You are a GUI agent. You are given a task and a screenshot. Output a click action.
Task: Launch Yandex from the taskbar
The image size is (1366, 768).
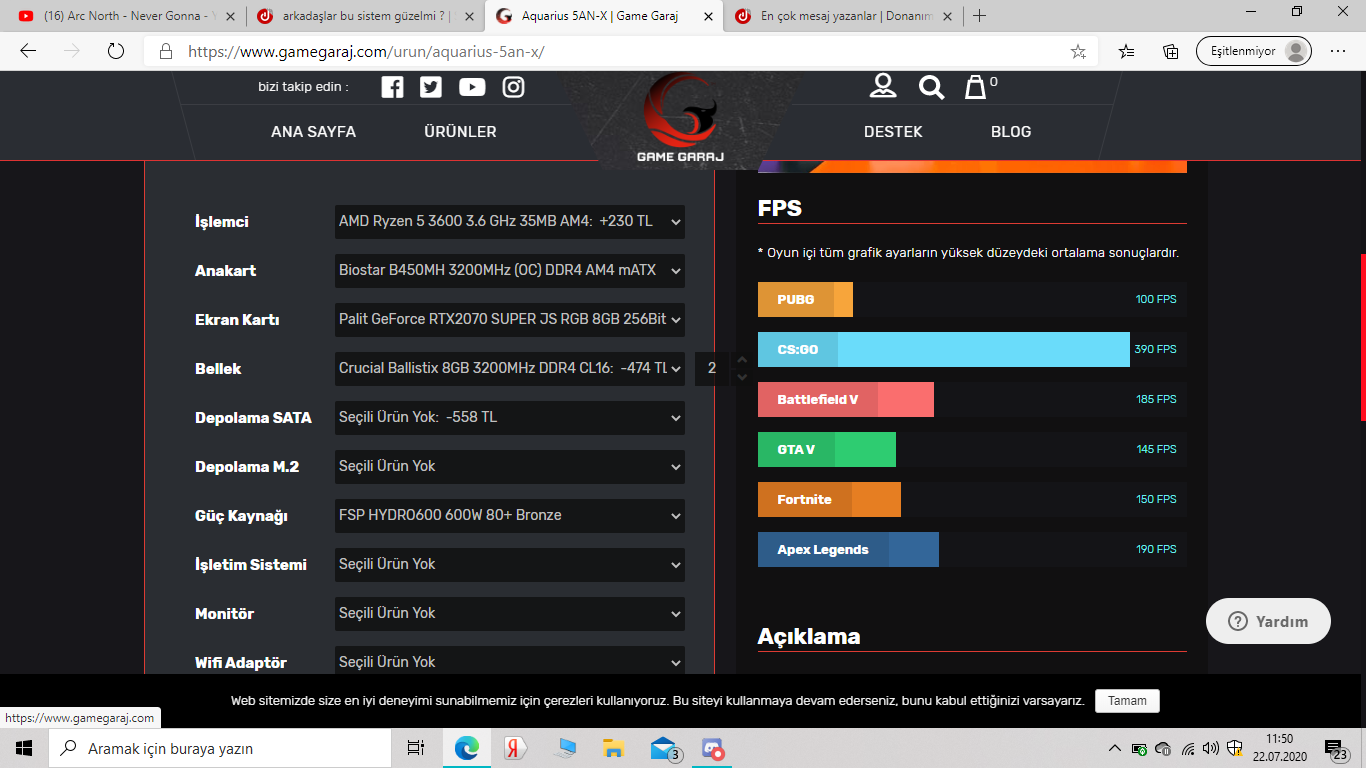click(x=515, y=748)
